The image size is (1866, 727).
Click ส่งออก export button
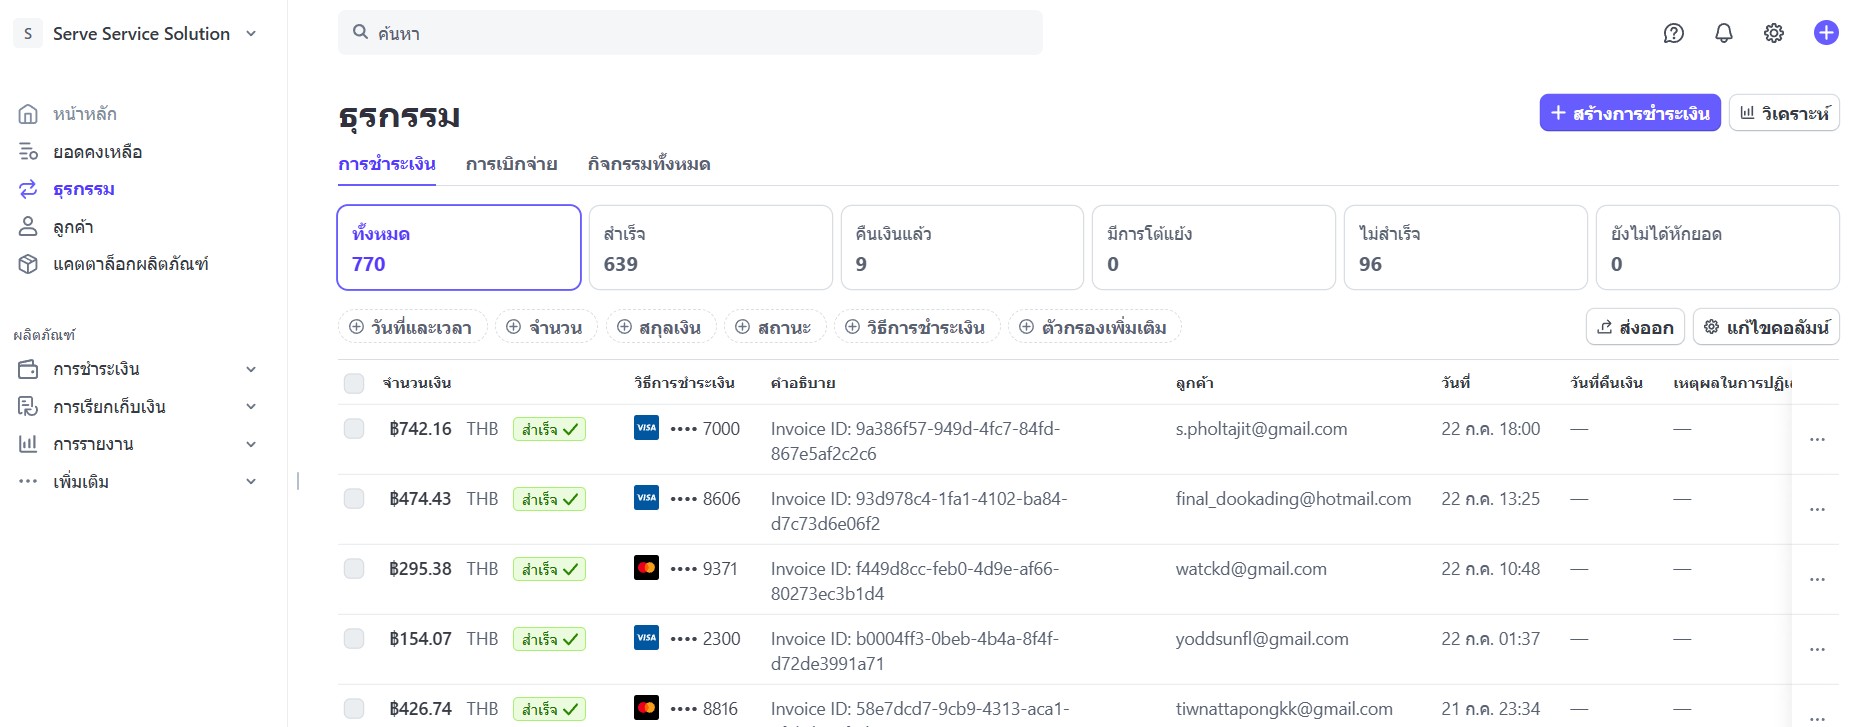coord(1635,327)
